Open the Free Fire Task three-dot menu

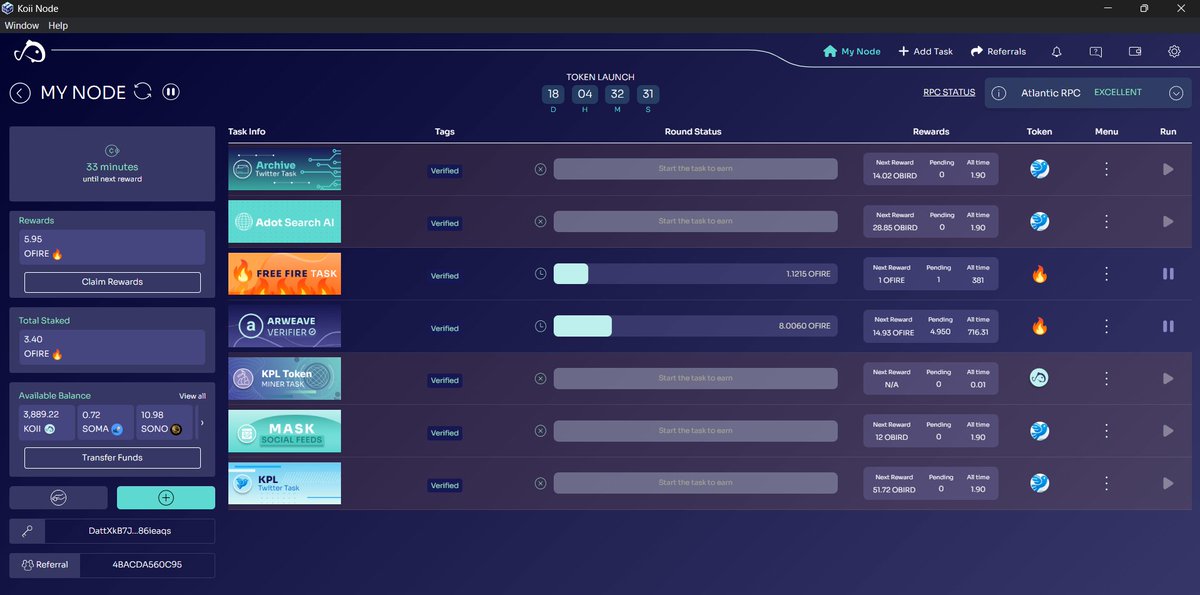point(1106,274)
